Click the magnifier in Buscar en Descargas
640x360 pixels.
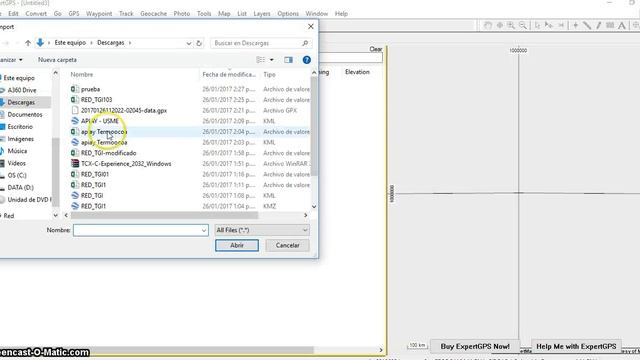(x=305, y=43)
